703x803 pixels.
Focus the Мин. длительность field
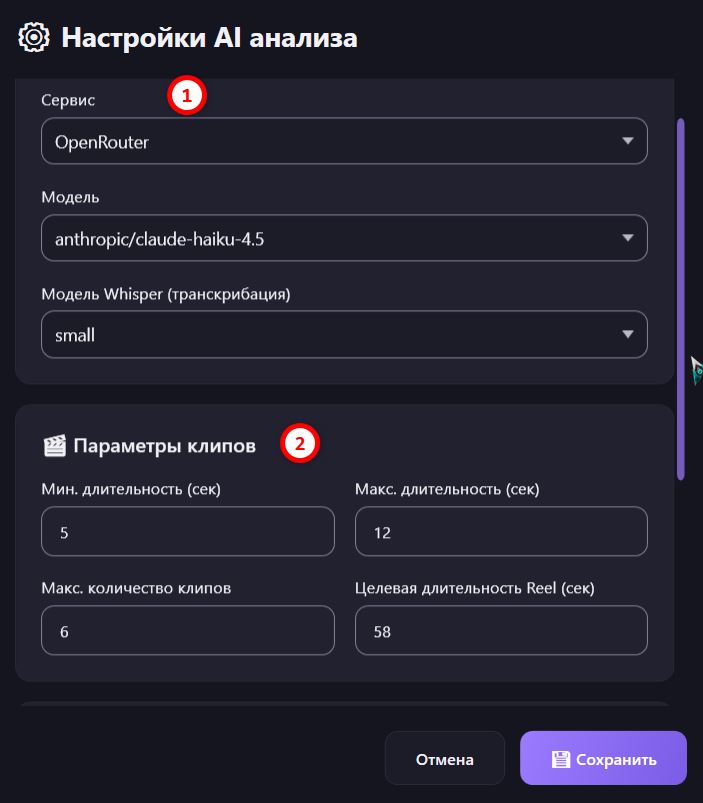point(188,531)
